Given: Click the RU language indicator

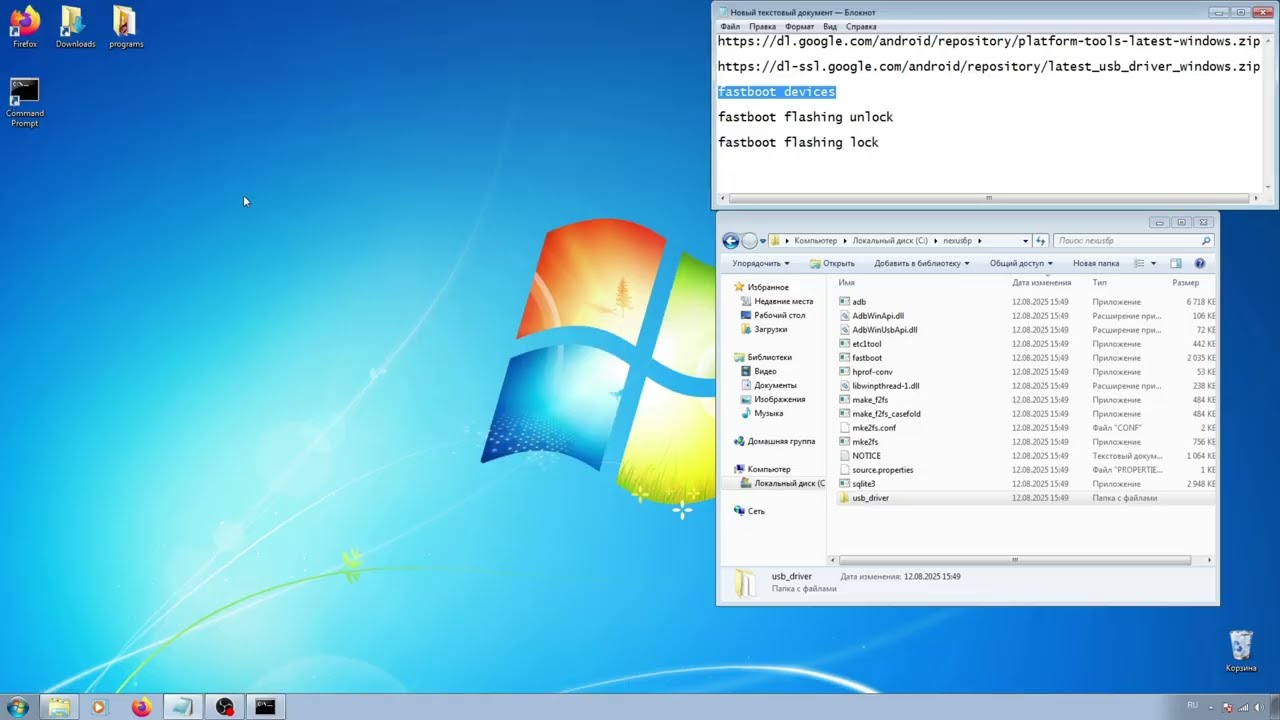Looking at the screenshot, I should [x=1192, y=706].
